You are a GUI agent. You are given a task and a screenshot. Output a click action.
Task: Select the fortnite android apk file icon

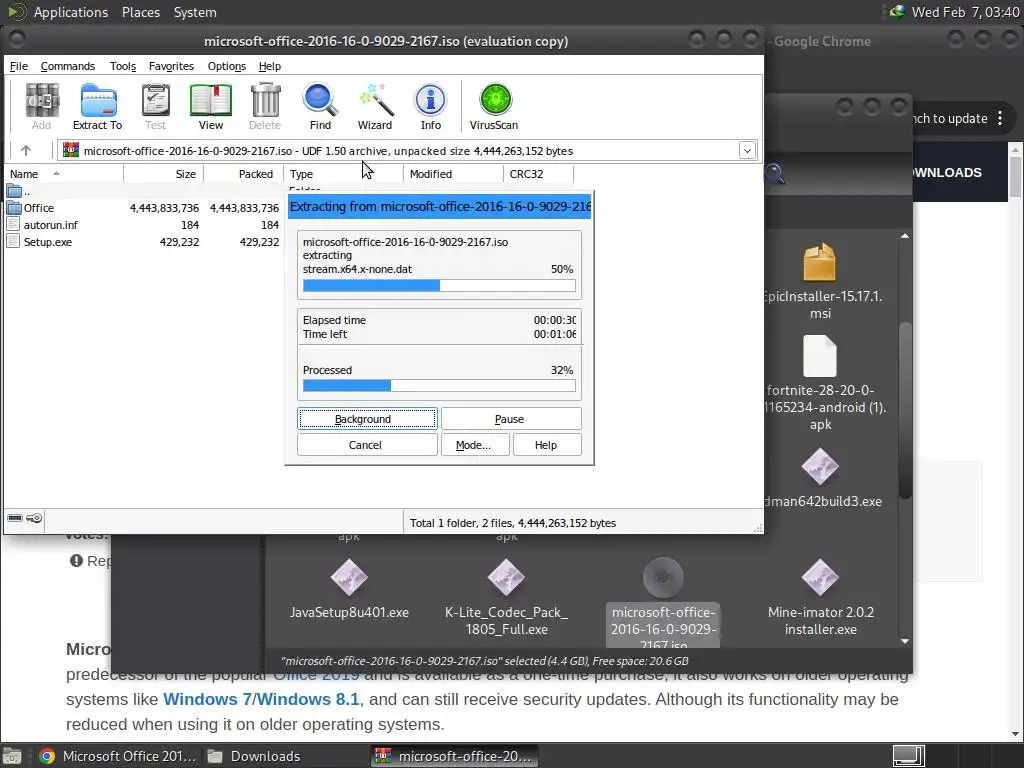820,356
